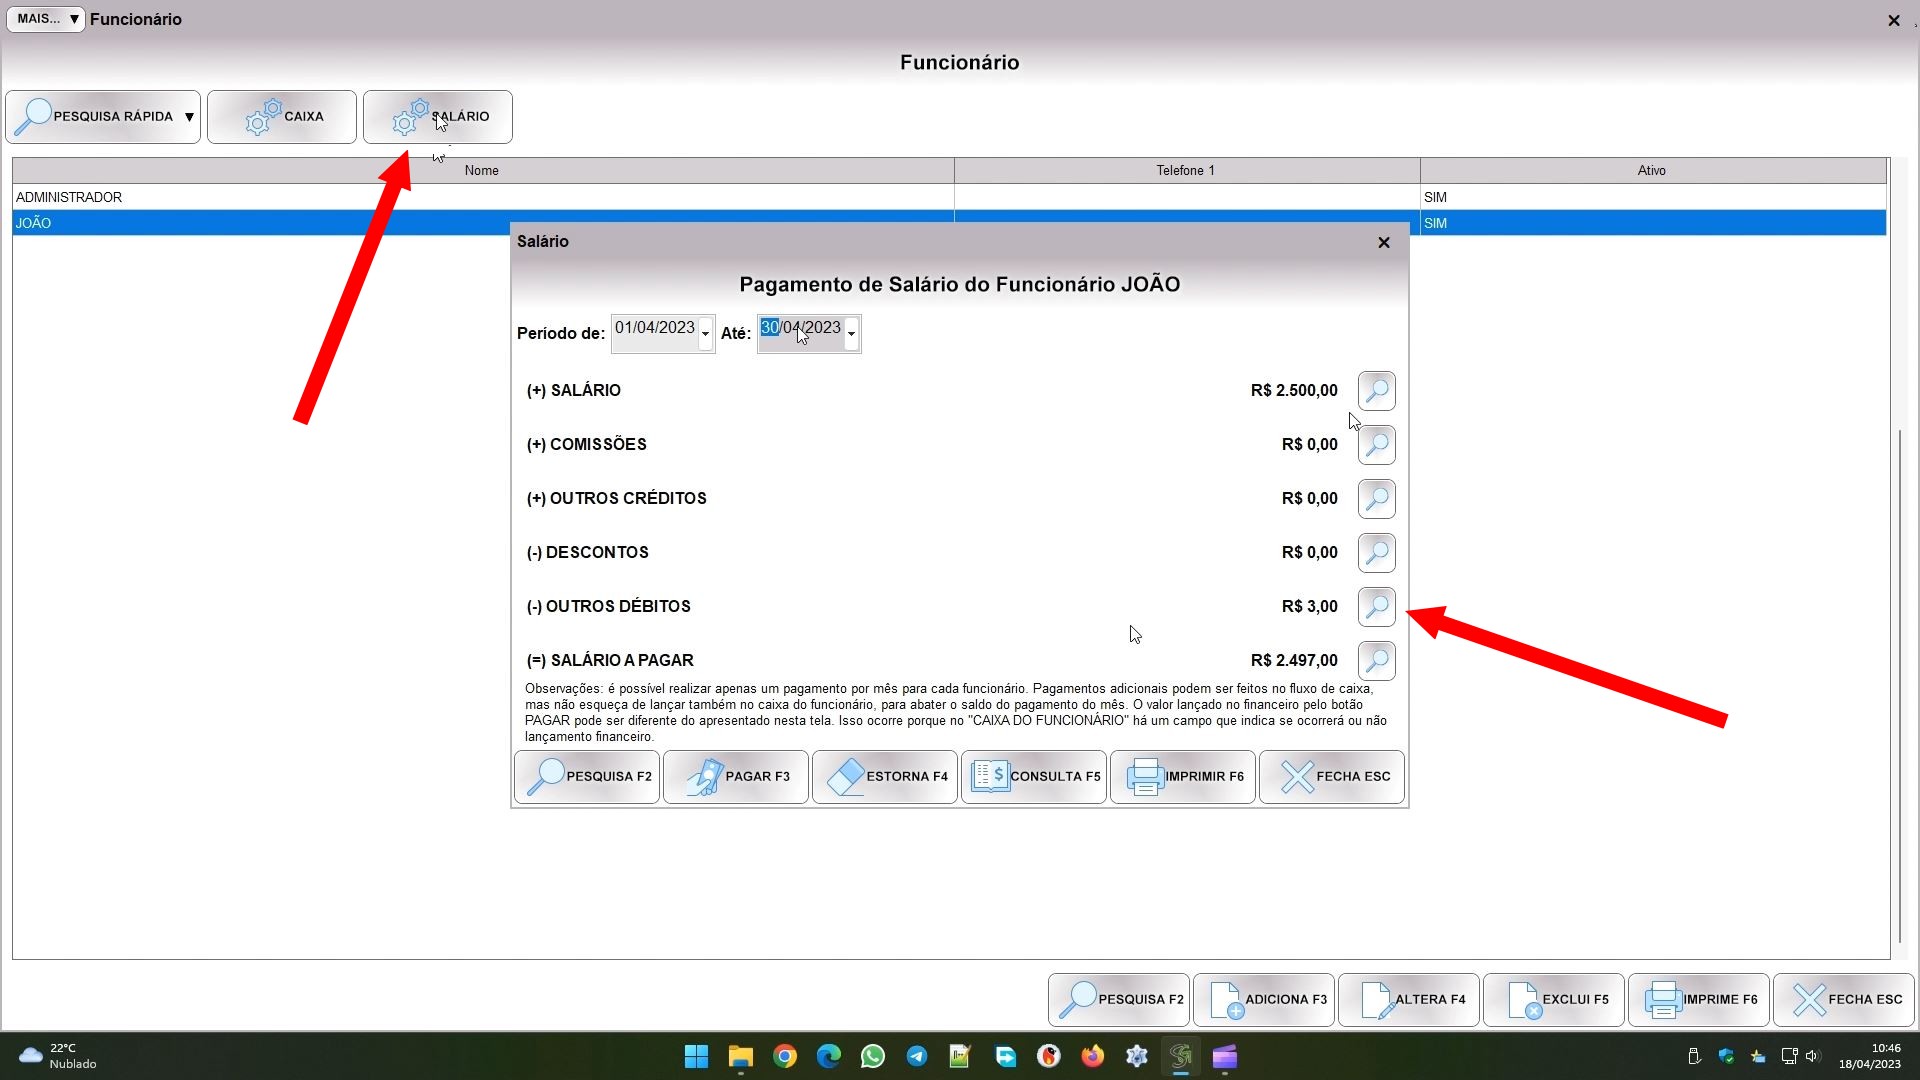Click PAGAR F3 button in Salário dialog
The width and height of the screenshot is (1920, 1080).
point(736,777)
